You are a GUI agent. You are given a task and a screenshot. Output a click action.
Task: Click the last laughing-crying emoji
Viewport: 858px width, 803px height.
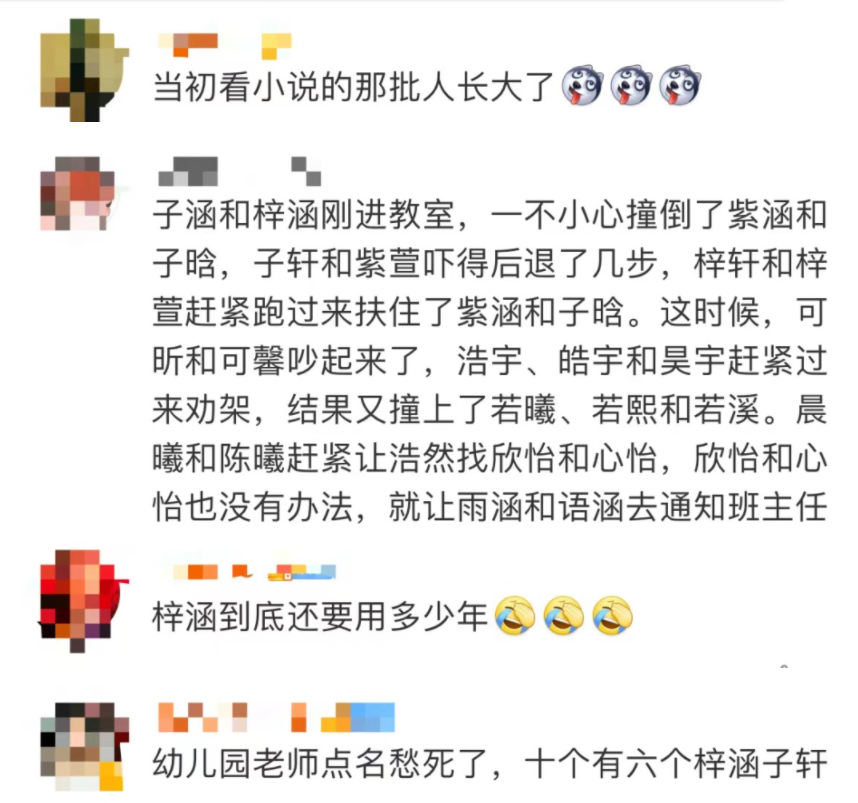click(x=613, y=616)
